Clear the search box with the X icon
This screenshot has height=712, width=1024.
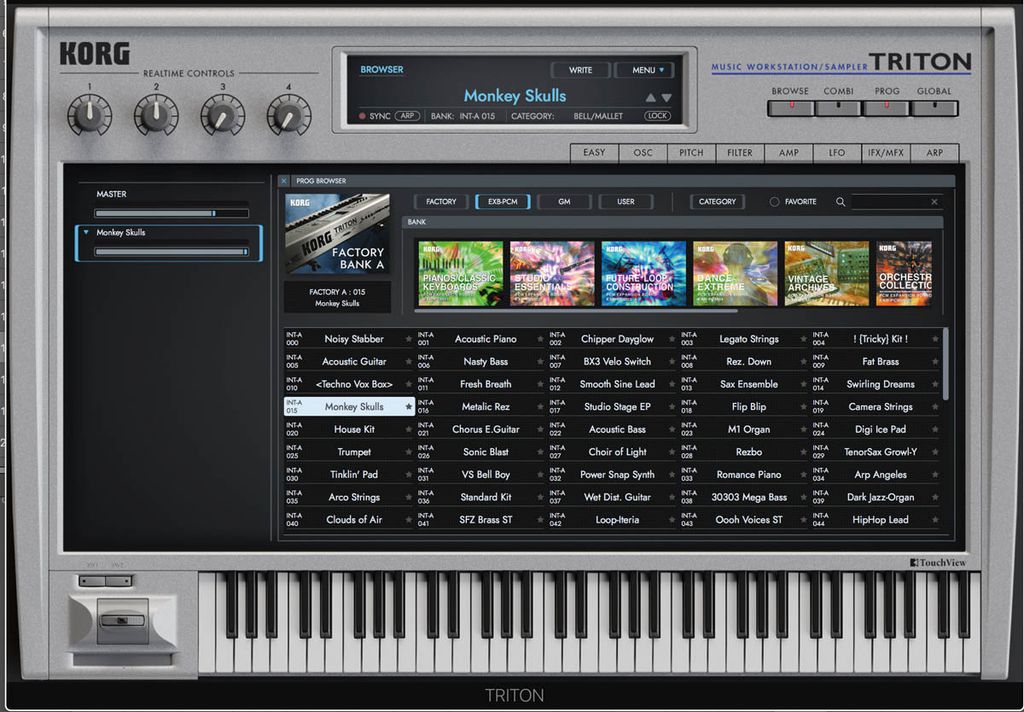[934, 201]
